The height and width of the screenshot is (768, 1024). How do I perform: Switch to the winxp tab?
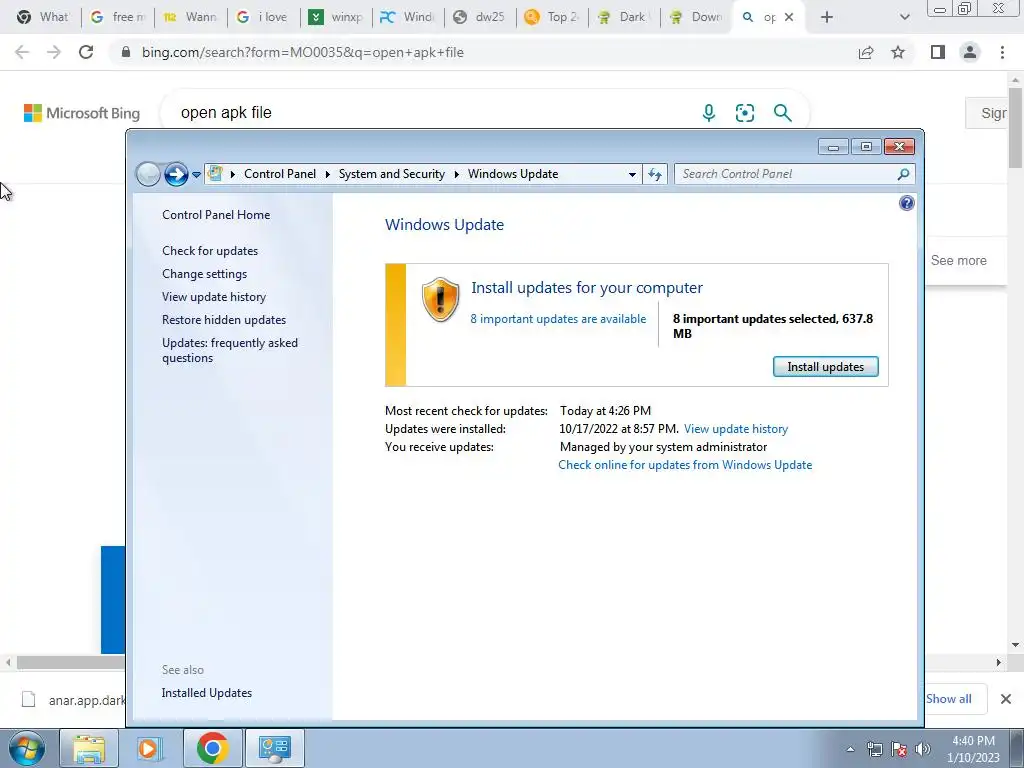[336, 17]
